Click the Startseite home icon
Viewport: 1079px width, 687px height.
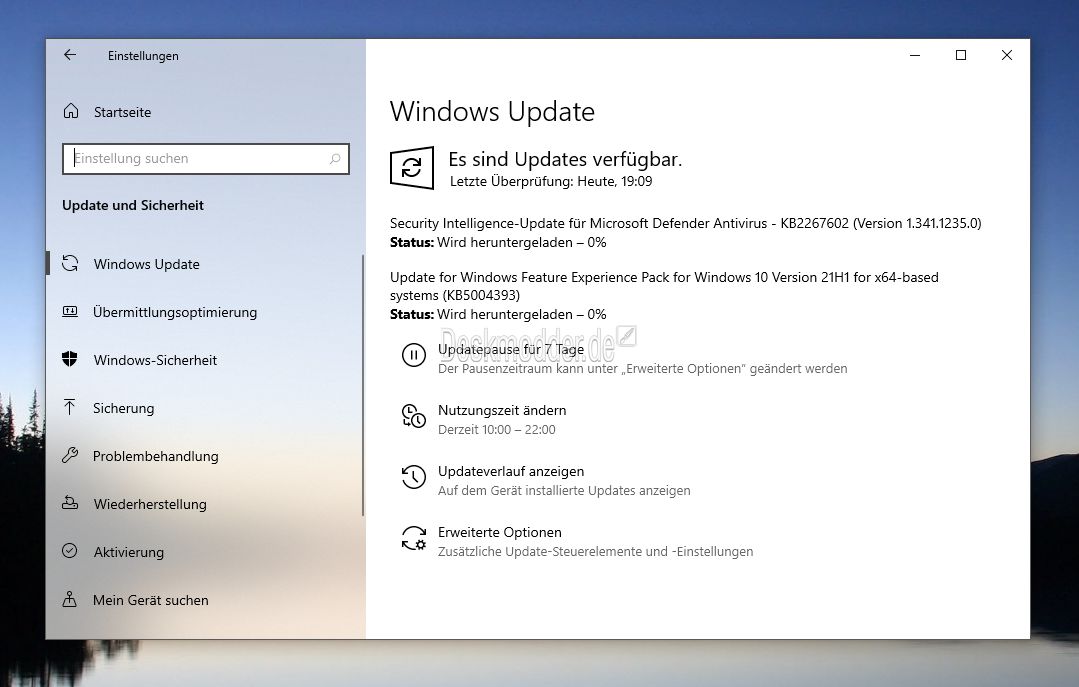tap(71, 111)
